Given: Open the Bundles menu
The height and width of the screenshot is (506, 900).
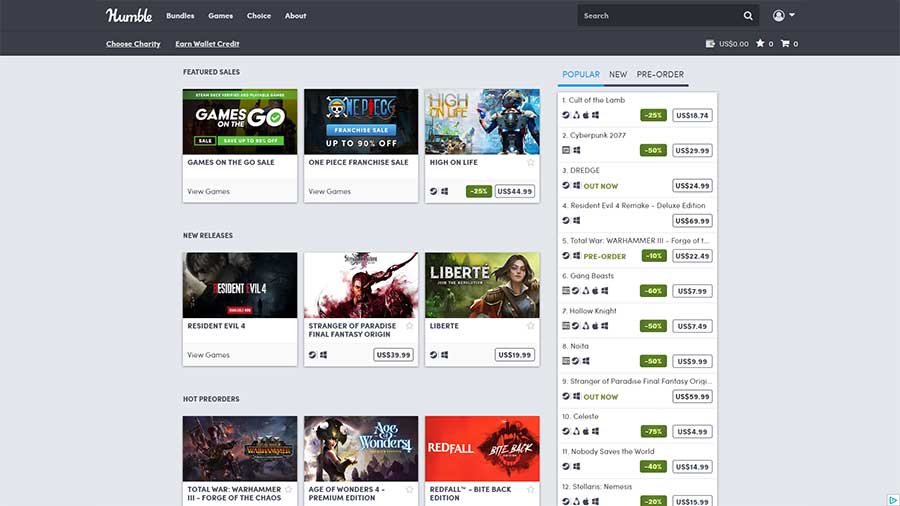Looking at the screenshot, I should click(x=180, y=16).
